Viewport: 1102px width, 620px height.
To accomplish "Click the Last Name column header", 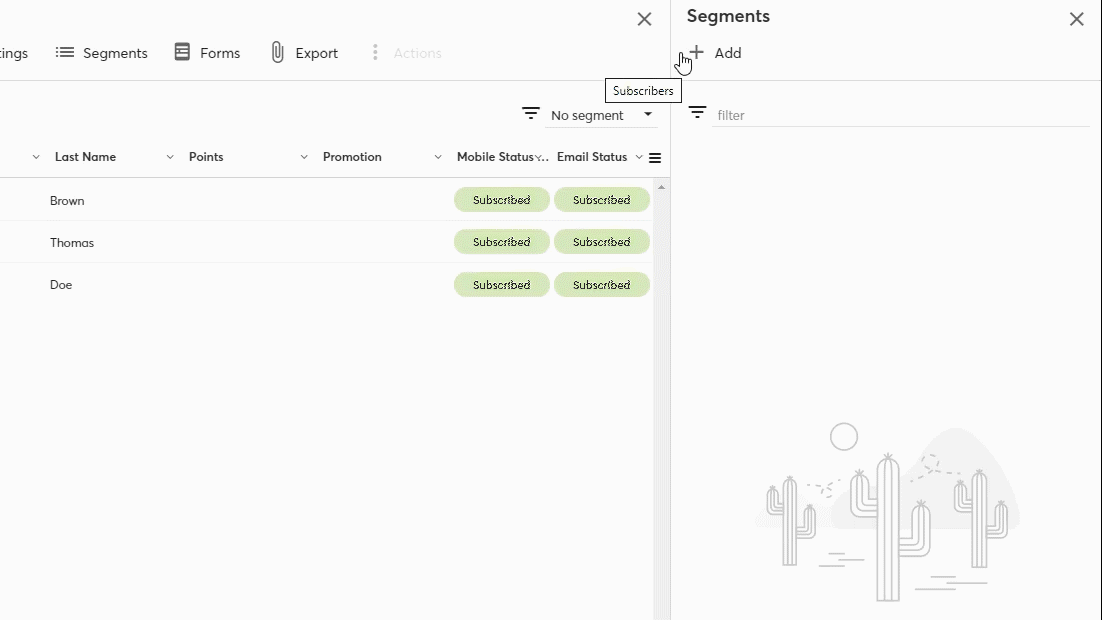I will tap(85, 157).
